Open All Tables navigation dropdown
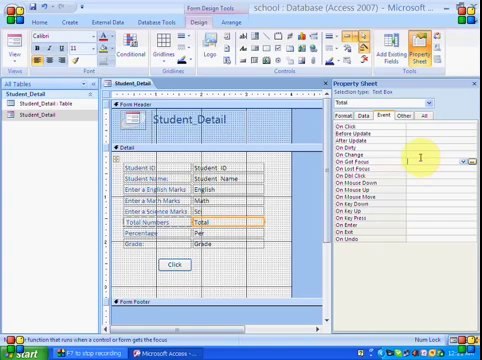 [84, 84]
